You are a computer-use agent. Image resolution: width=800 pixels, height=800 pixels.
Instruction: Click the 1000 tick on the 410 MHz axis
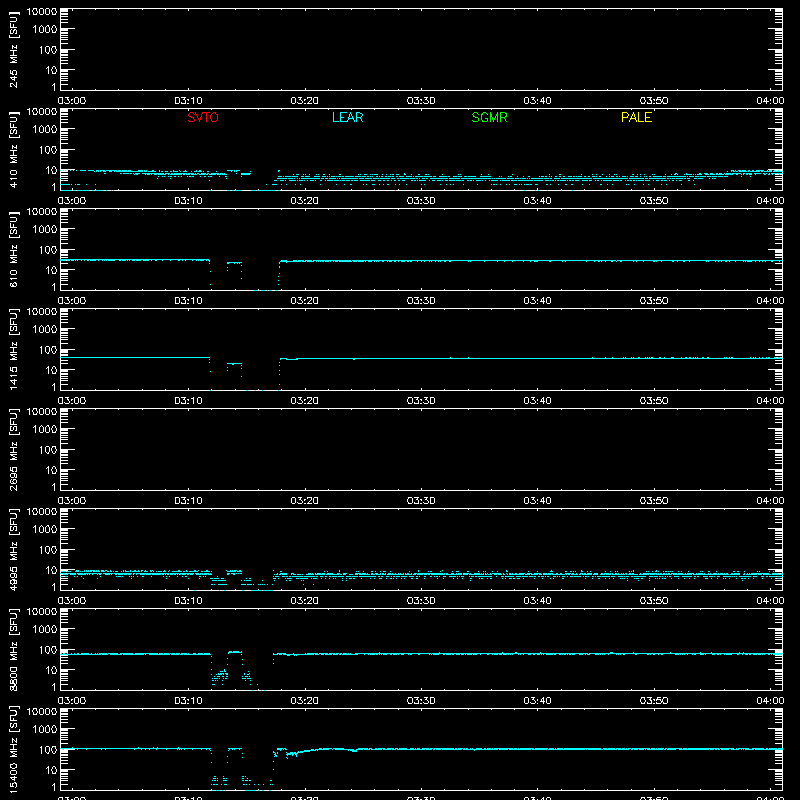[x=45, y=130]
